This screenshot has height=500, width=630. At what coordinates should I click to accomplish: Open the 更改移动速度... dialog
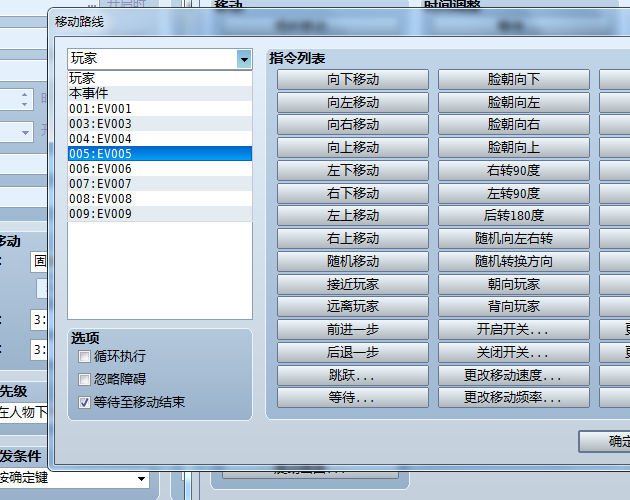(514, 375)
